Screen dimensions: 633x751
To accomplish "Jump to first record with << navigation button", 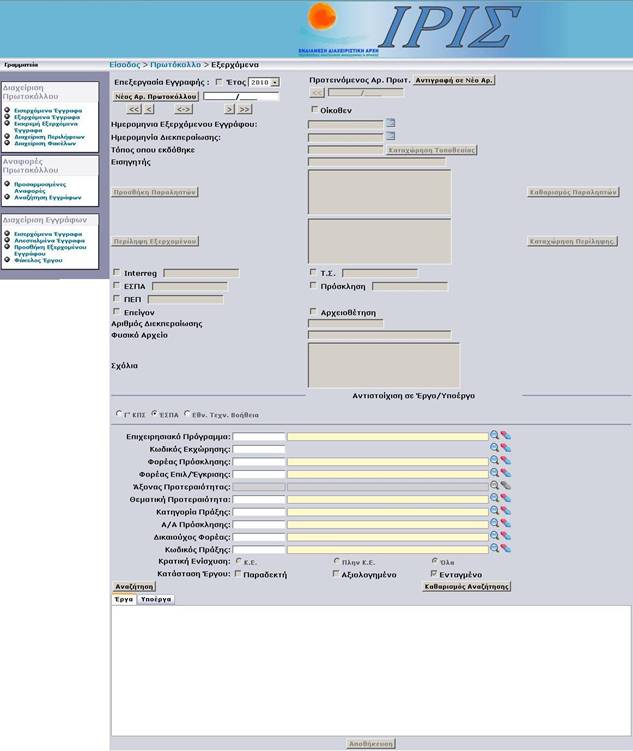I will pyautogui.click(x=134, y=109).
